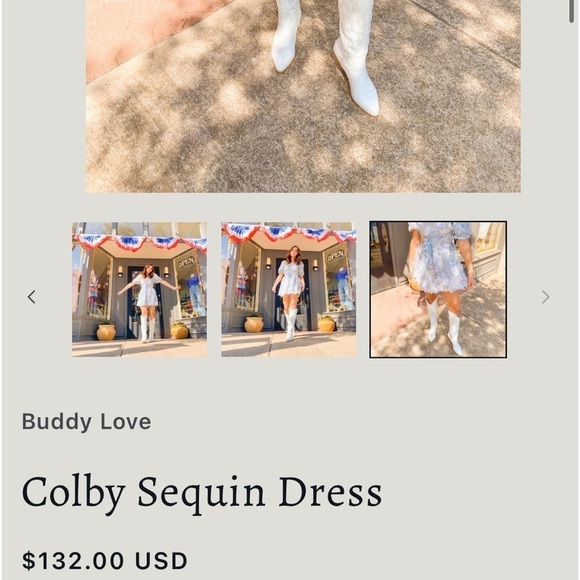Click the OPEN sign in the second thumbnail
This screenshot has height=580, width=580.
[x=335, y=255]
